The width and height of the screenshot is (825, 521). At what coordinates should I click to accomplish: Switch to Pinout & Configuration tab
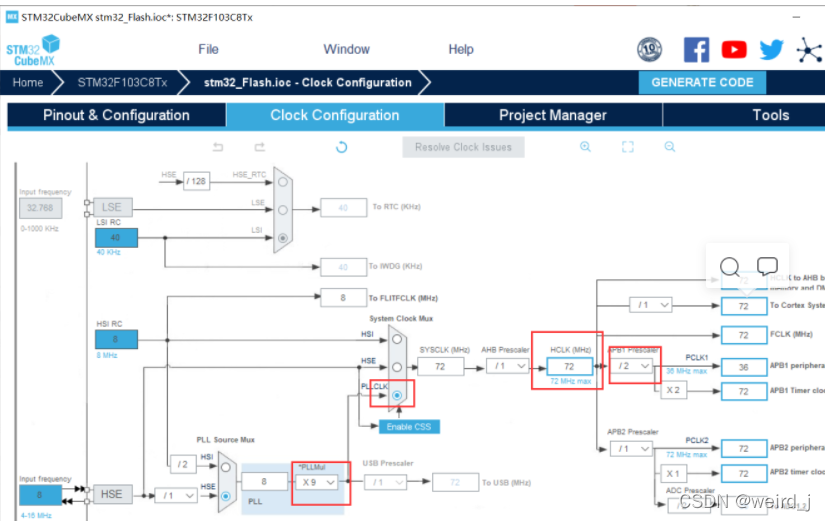coord(116,115)
